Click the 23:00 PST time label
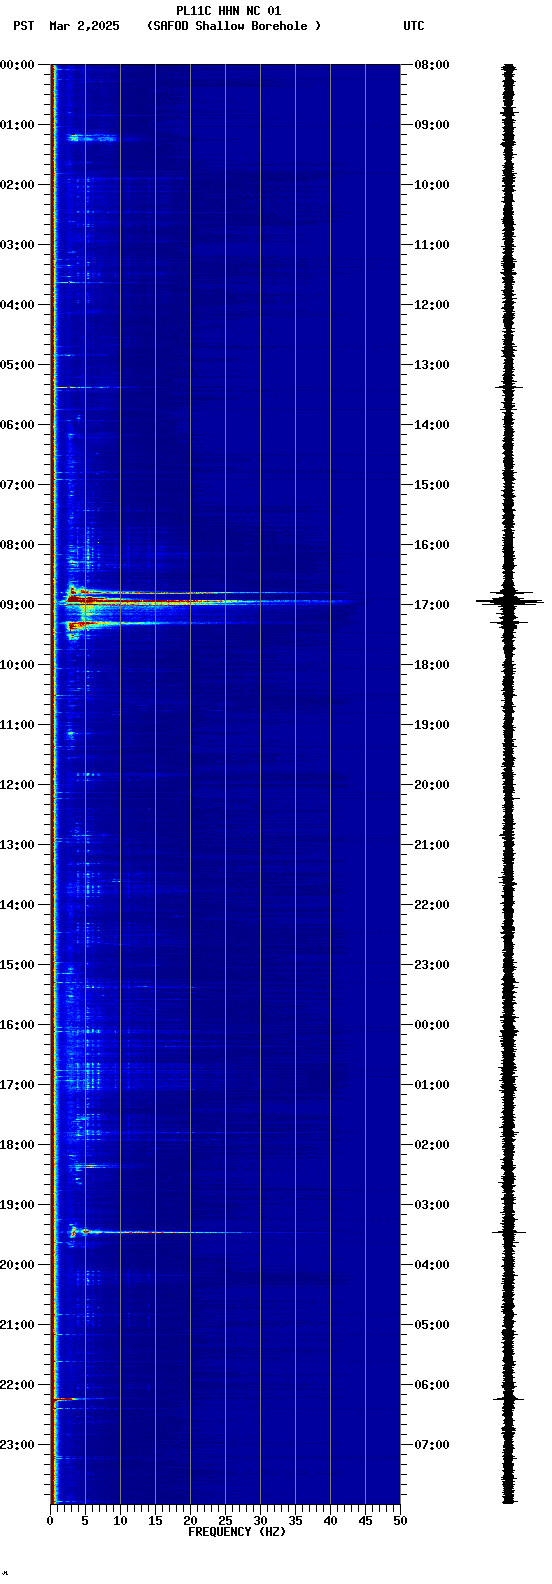 pos(18,1445)
